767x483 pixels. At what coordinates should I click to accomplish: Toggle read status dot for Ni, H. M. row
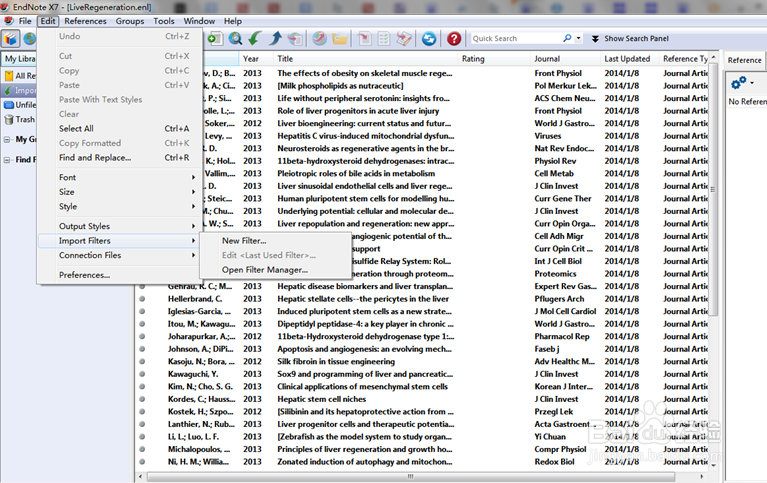(142, 461)
